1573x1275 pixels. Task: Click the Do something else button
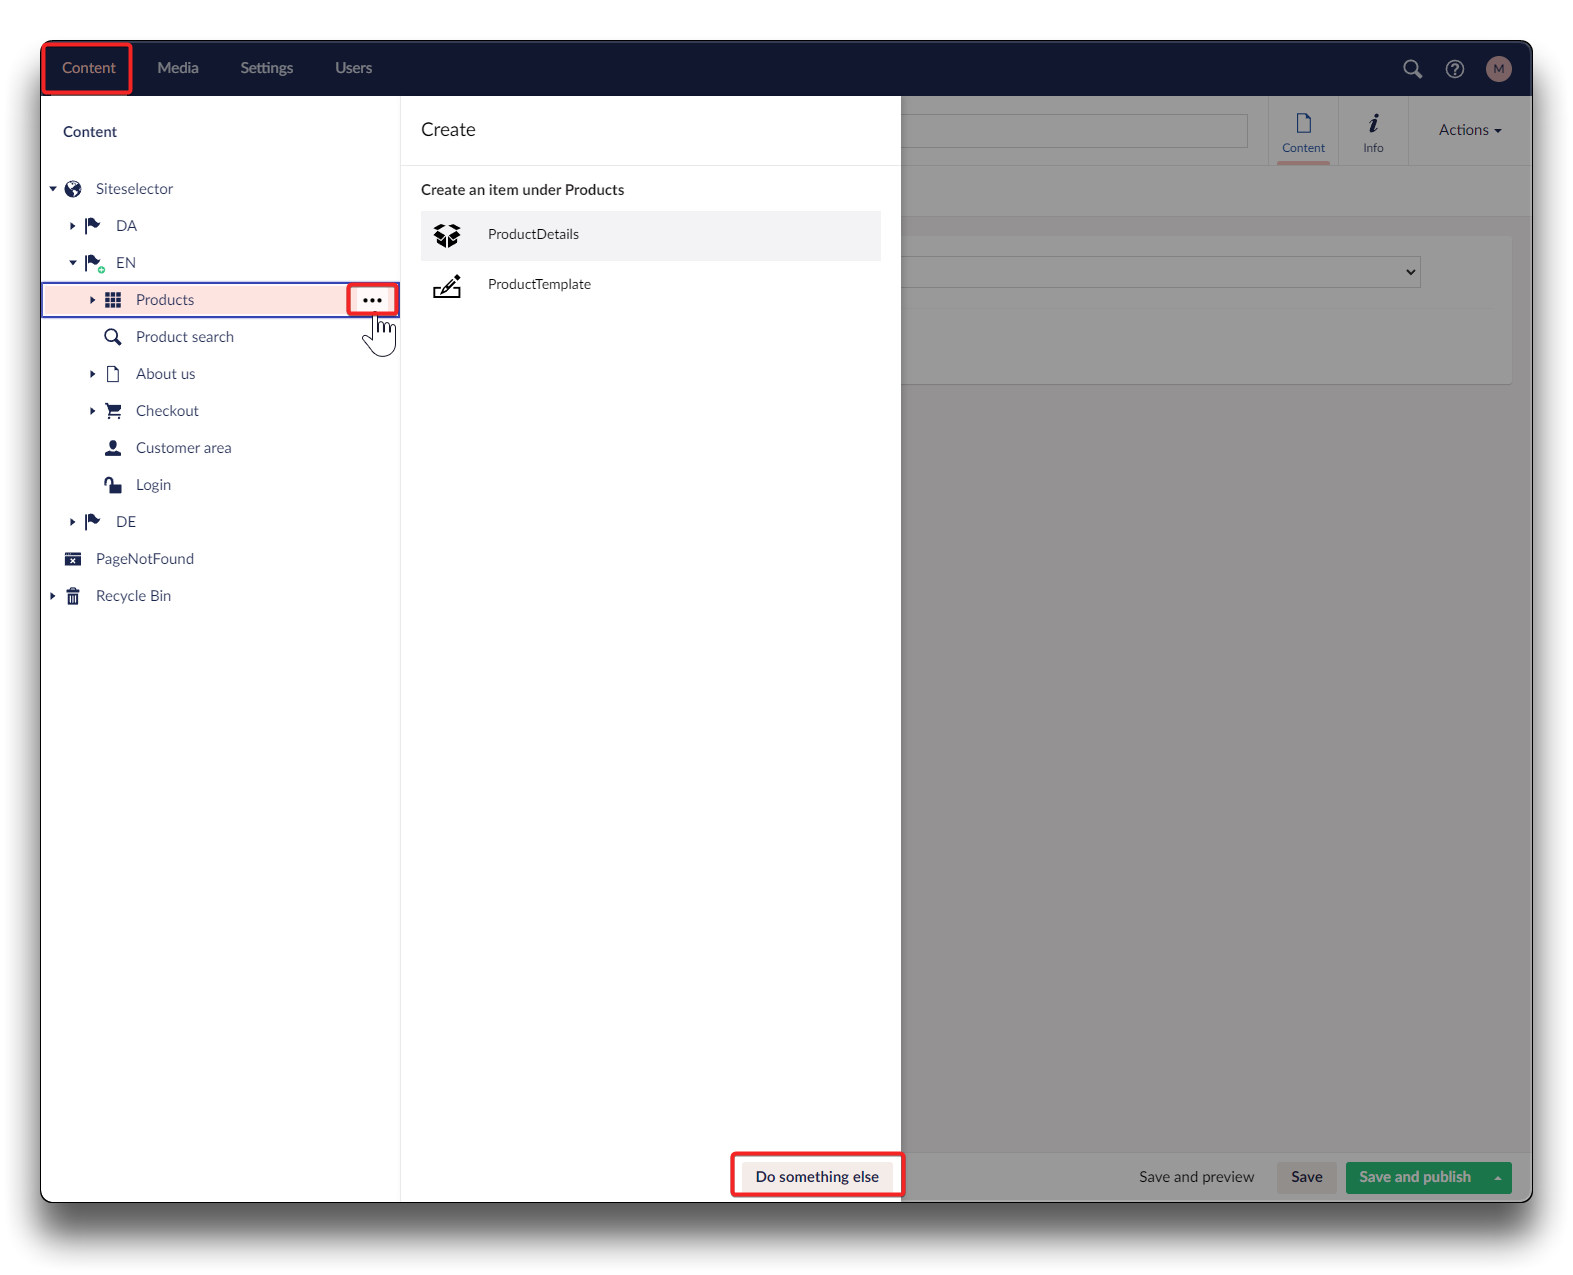pos(817,1176)
